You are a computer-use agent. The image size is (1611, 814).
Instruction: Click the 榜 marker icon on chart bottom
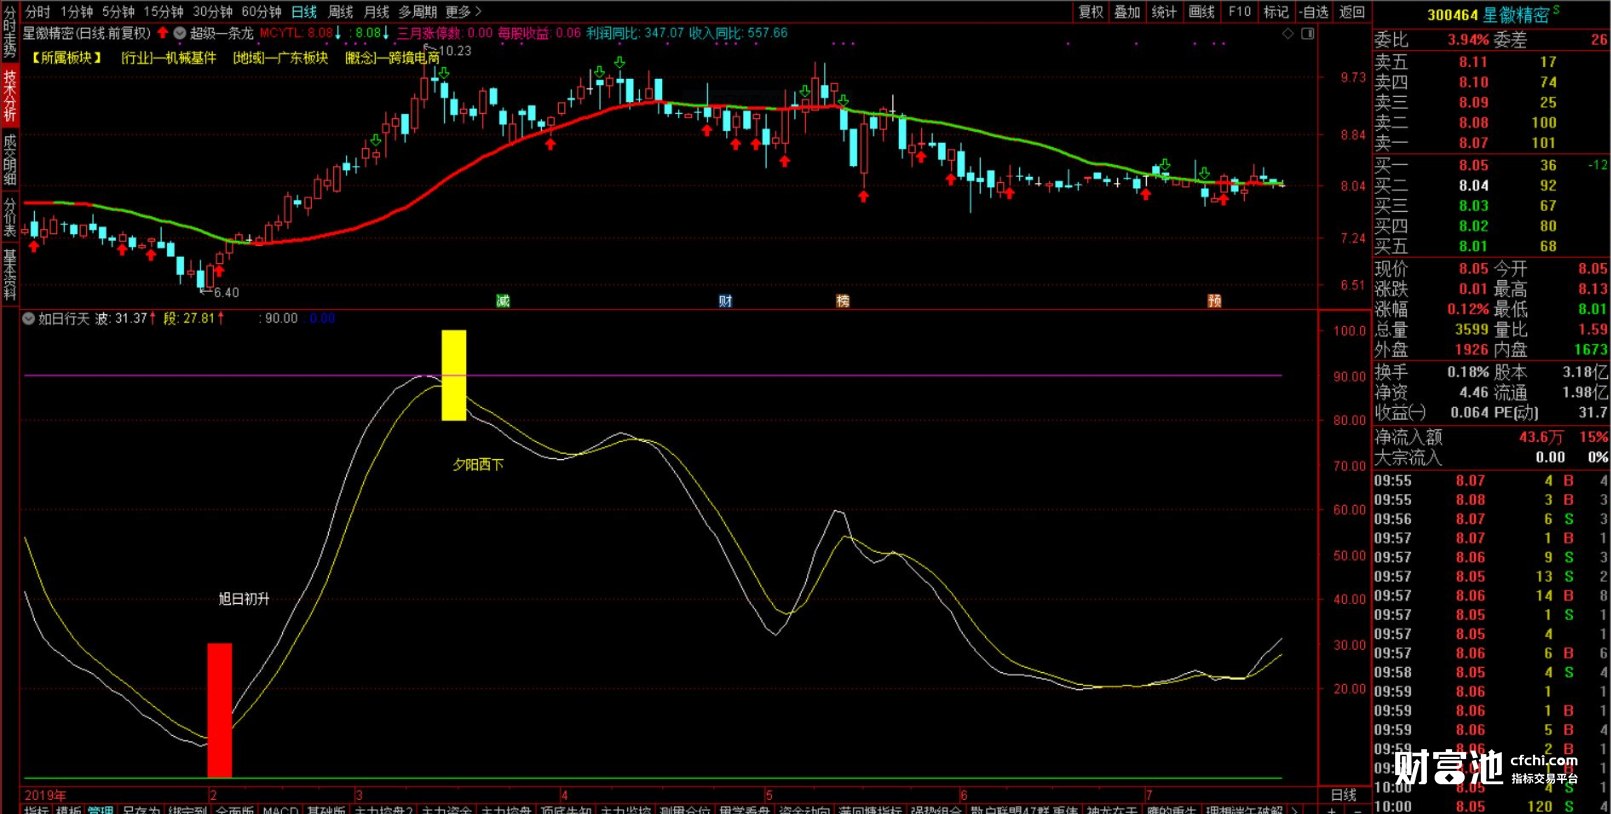click(x=843, y=301)
